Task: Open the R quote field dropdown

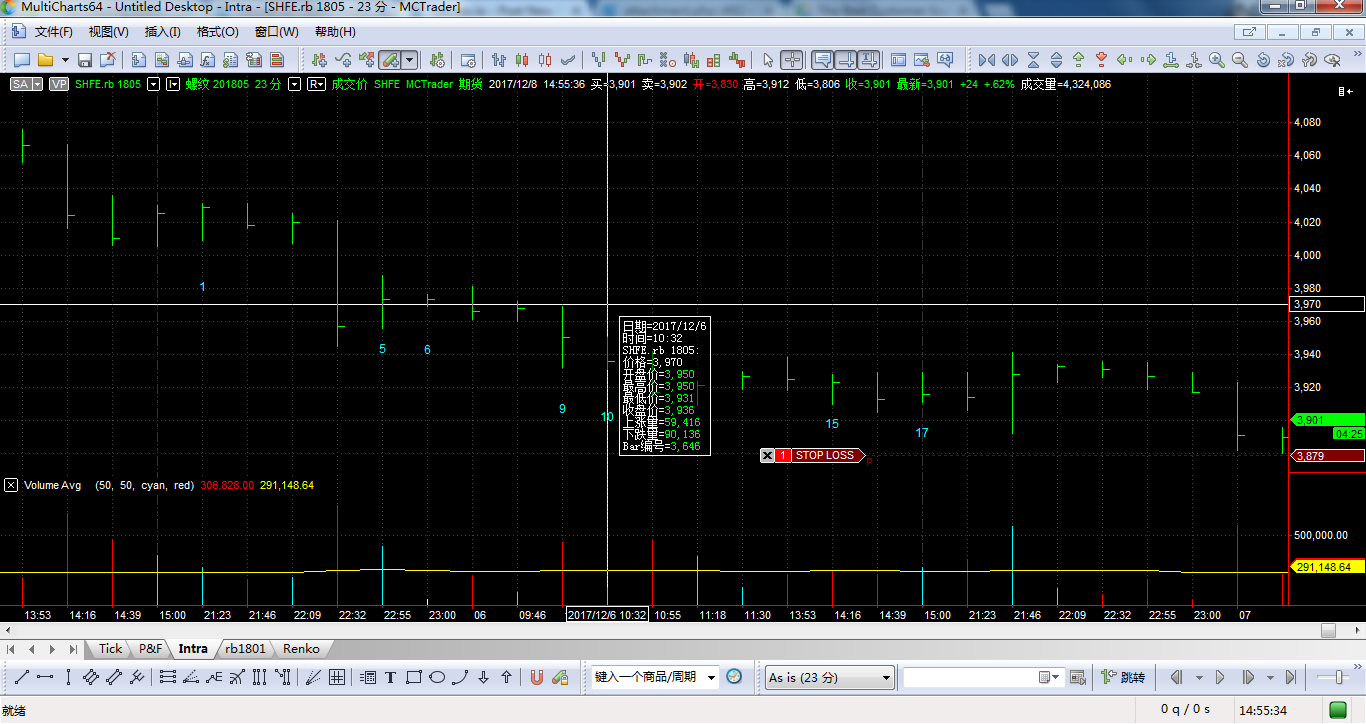Action: tap(317, 84)
